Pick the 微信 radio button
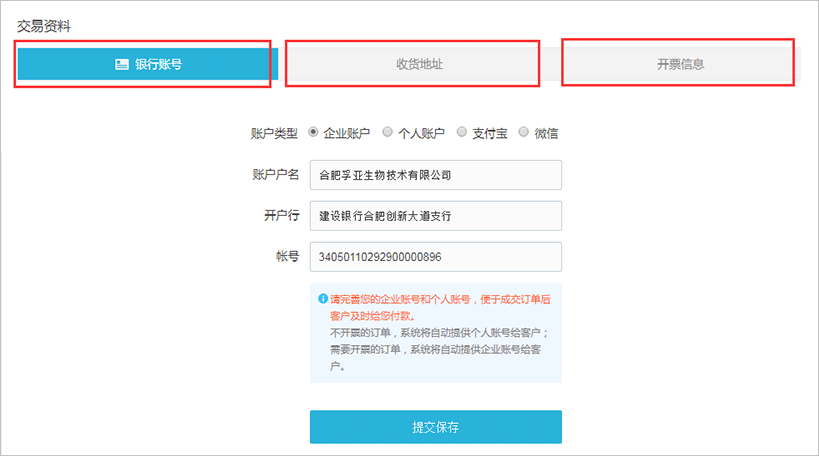The height and width of the screenshot is (456, 819). [x=523, y=132]
